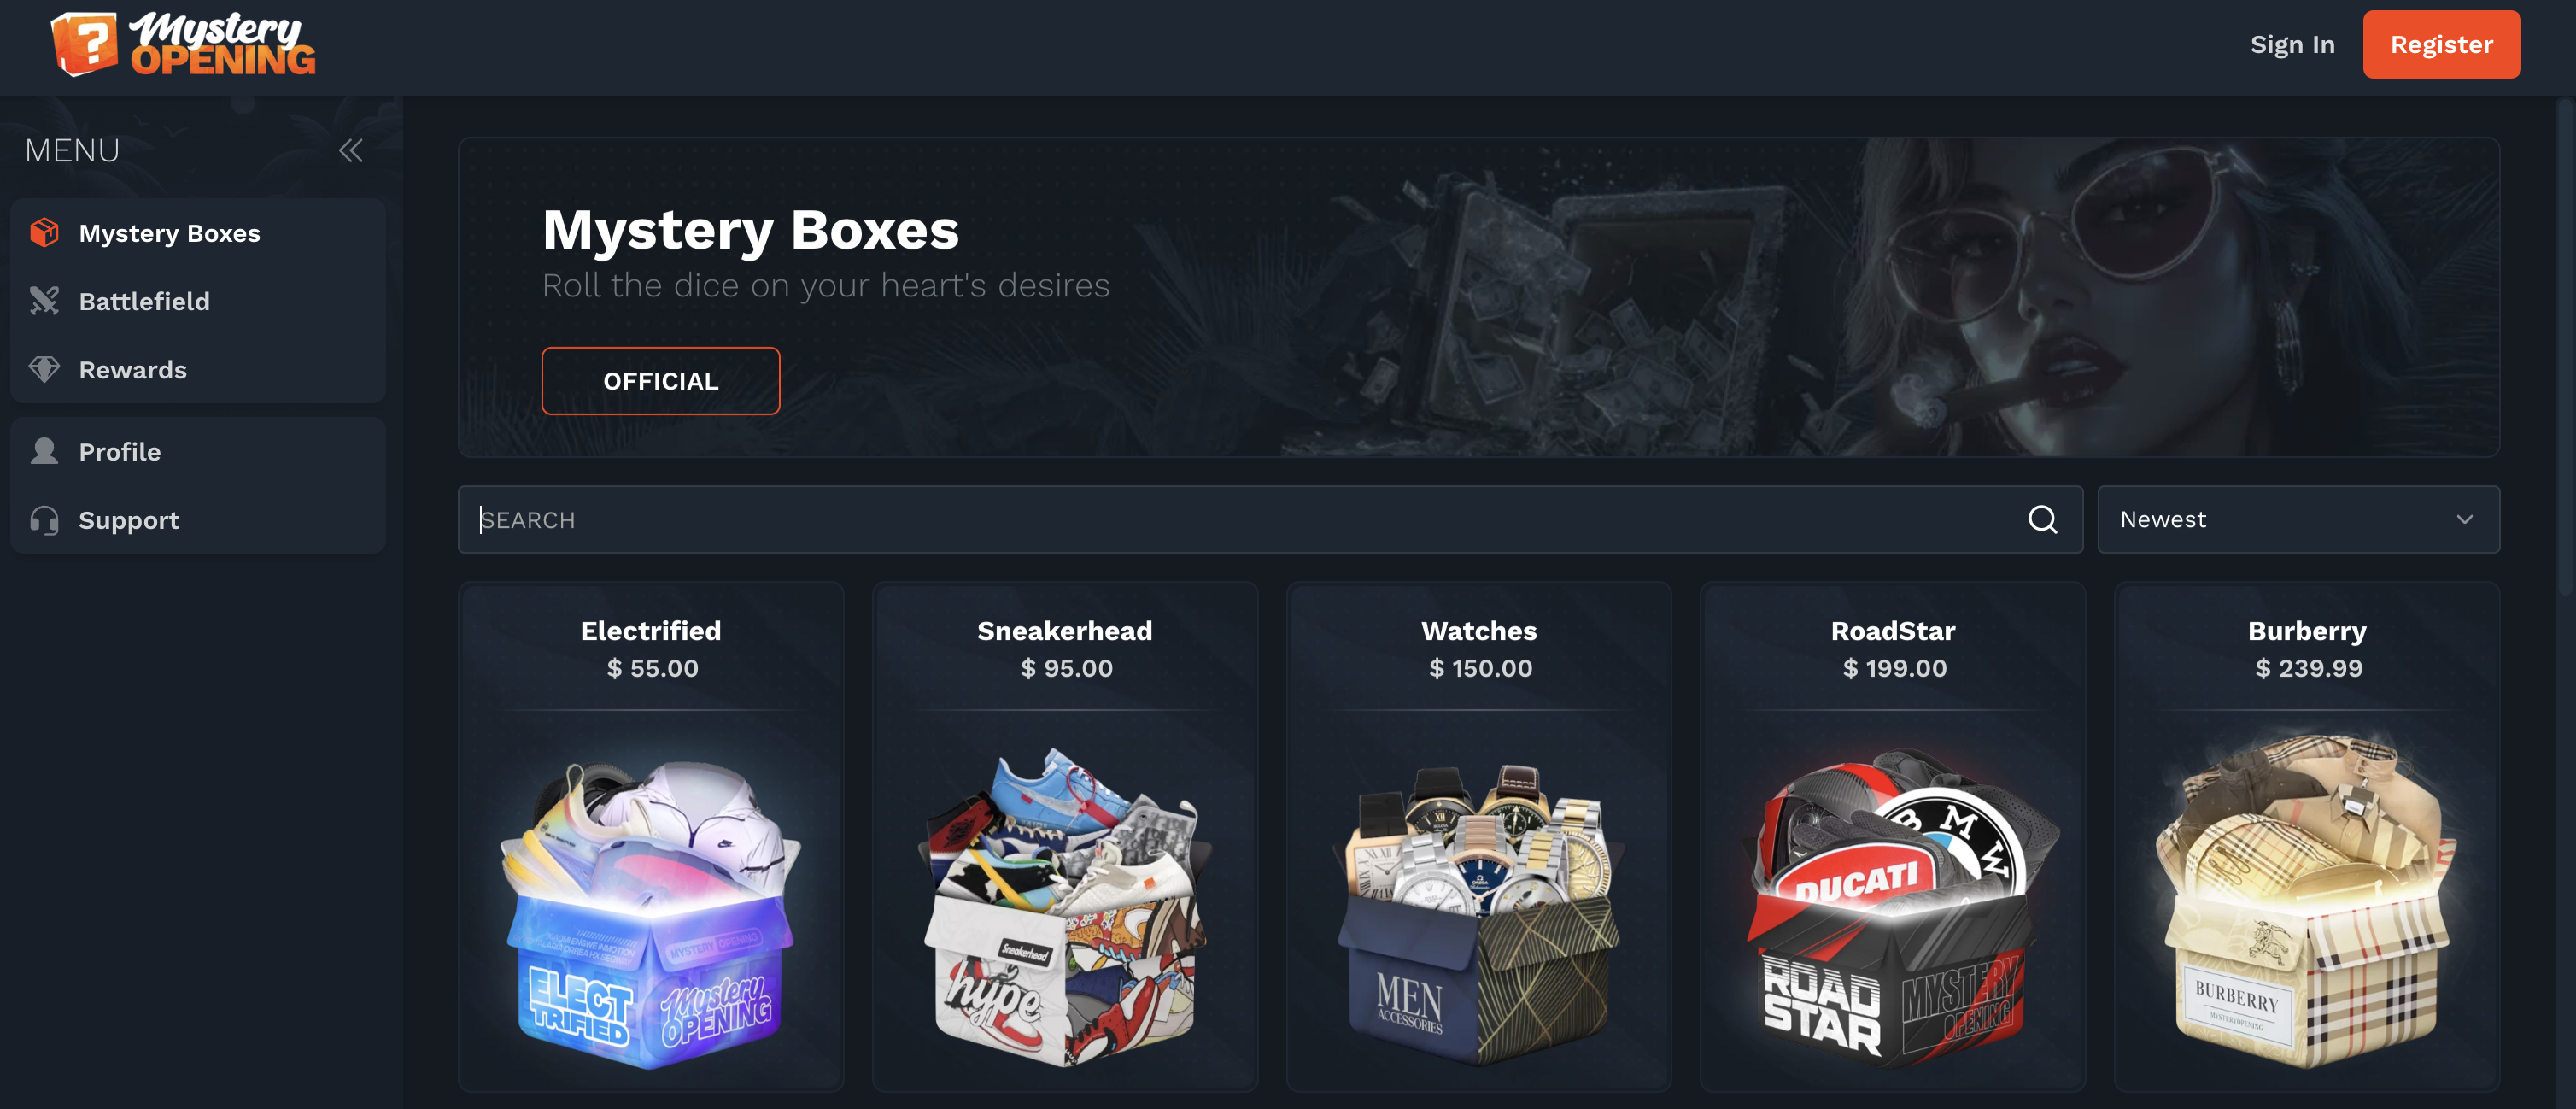Viewport: 2576px width, 1109px height.
Task: Open the Newest sort dropdown
Action: [x=2298, y=519]
